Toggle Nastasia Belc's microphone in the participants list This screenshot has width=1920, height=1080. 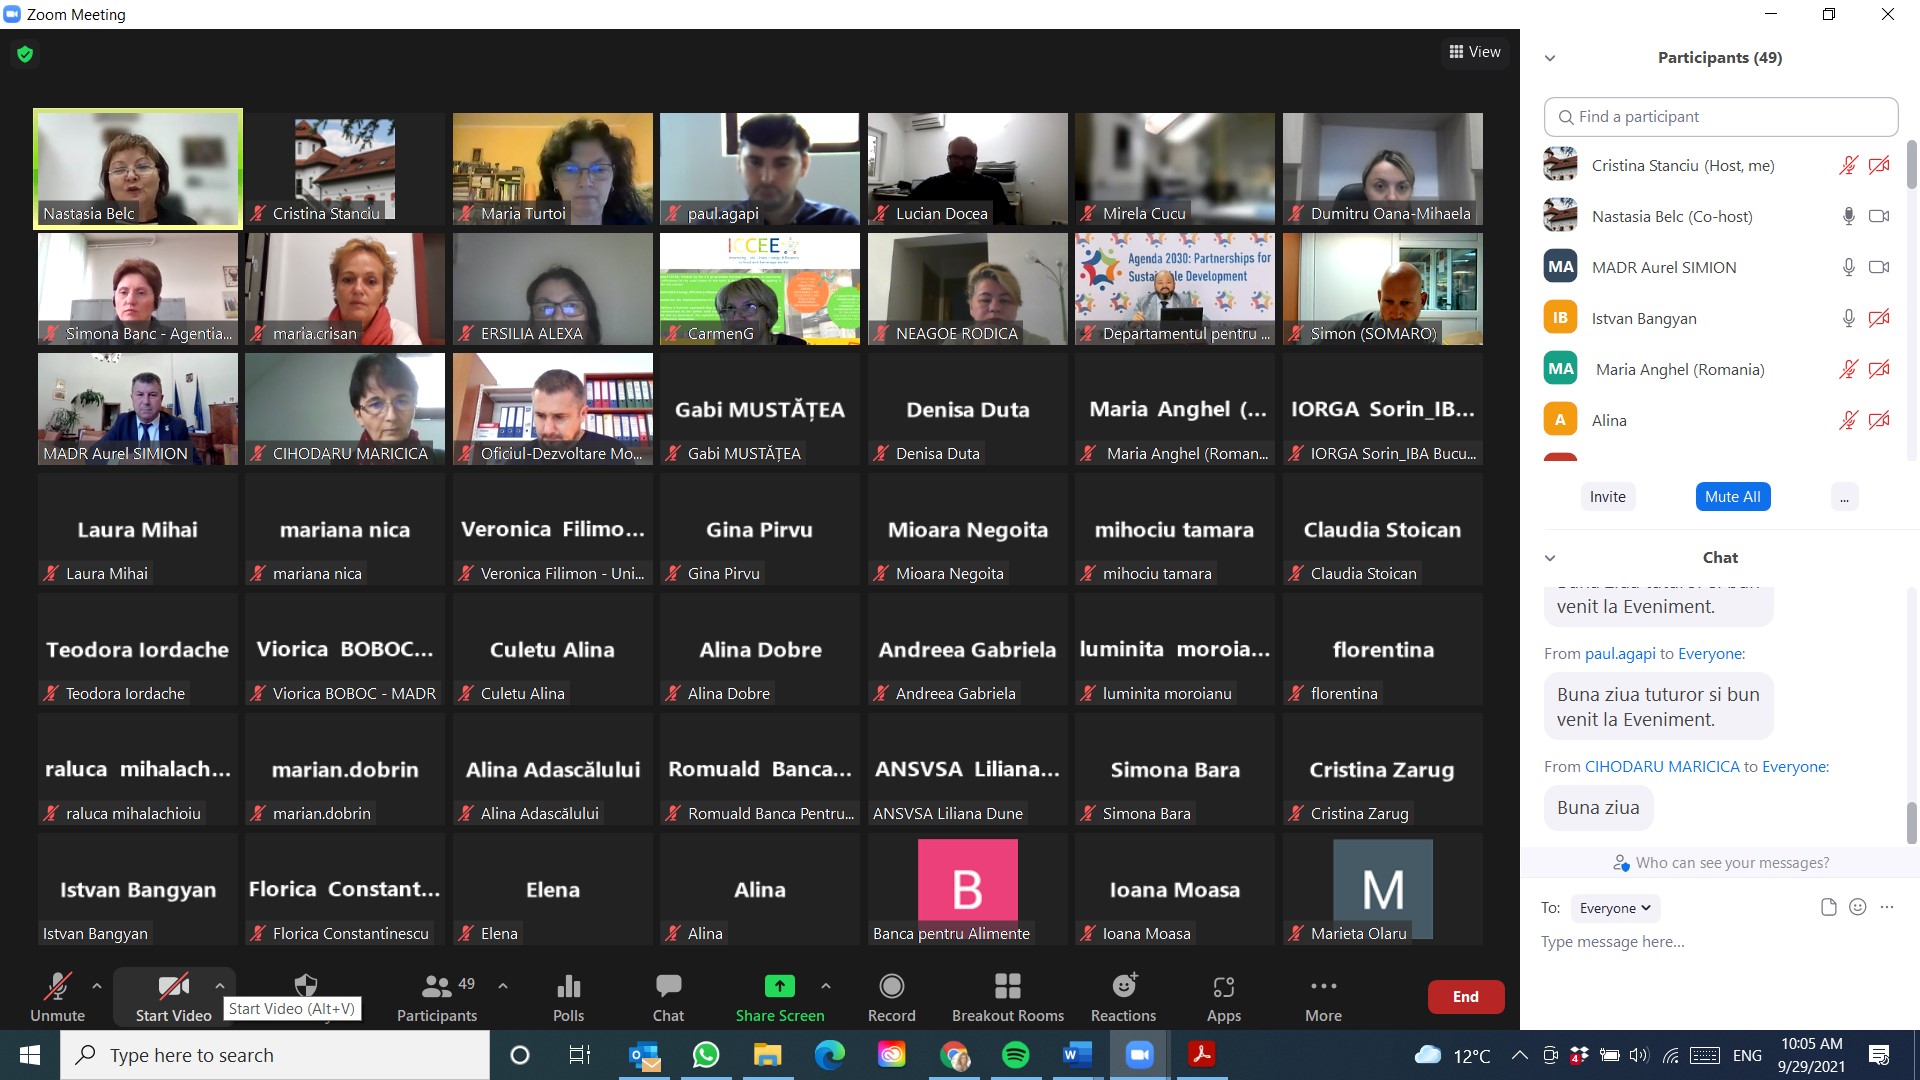(x=1848, y=216)
